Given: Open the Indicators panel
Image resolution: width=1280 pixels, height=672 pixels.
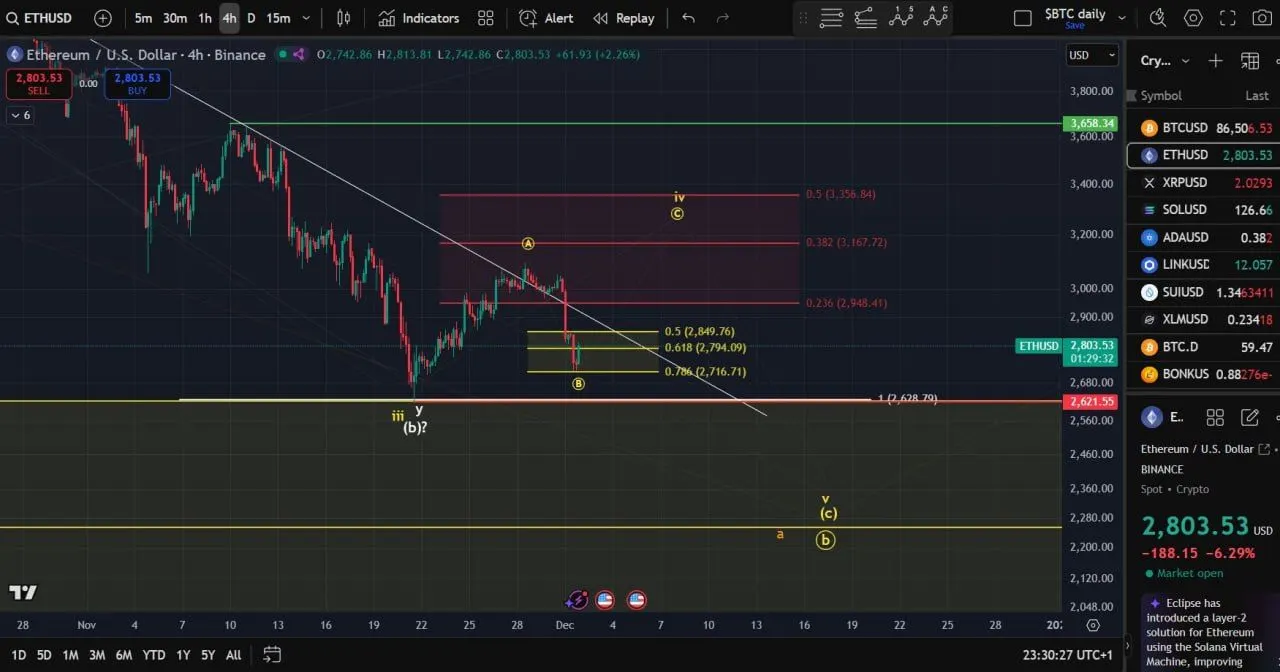Looking at the screenshot, I should tap(418, 18).
